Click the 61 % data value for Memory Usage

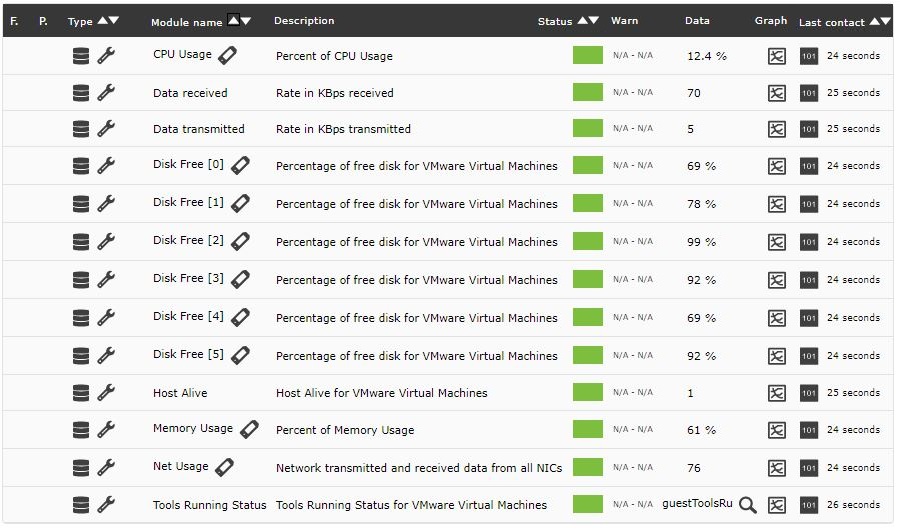pyautogui.click(x=701, y=430)
